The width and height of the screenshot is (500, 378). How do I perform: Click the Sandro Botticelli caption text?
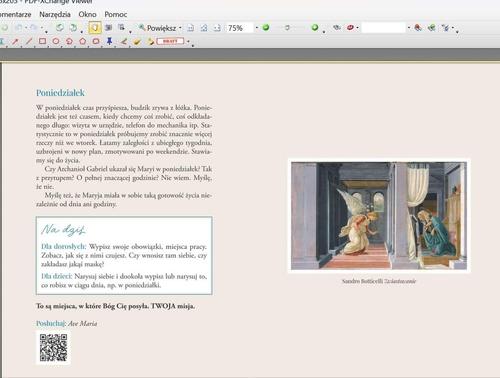coord(379,281)
